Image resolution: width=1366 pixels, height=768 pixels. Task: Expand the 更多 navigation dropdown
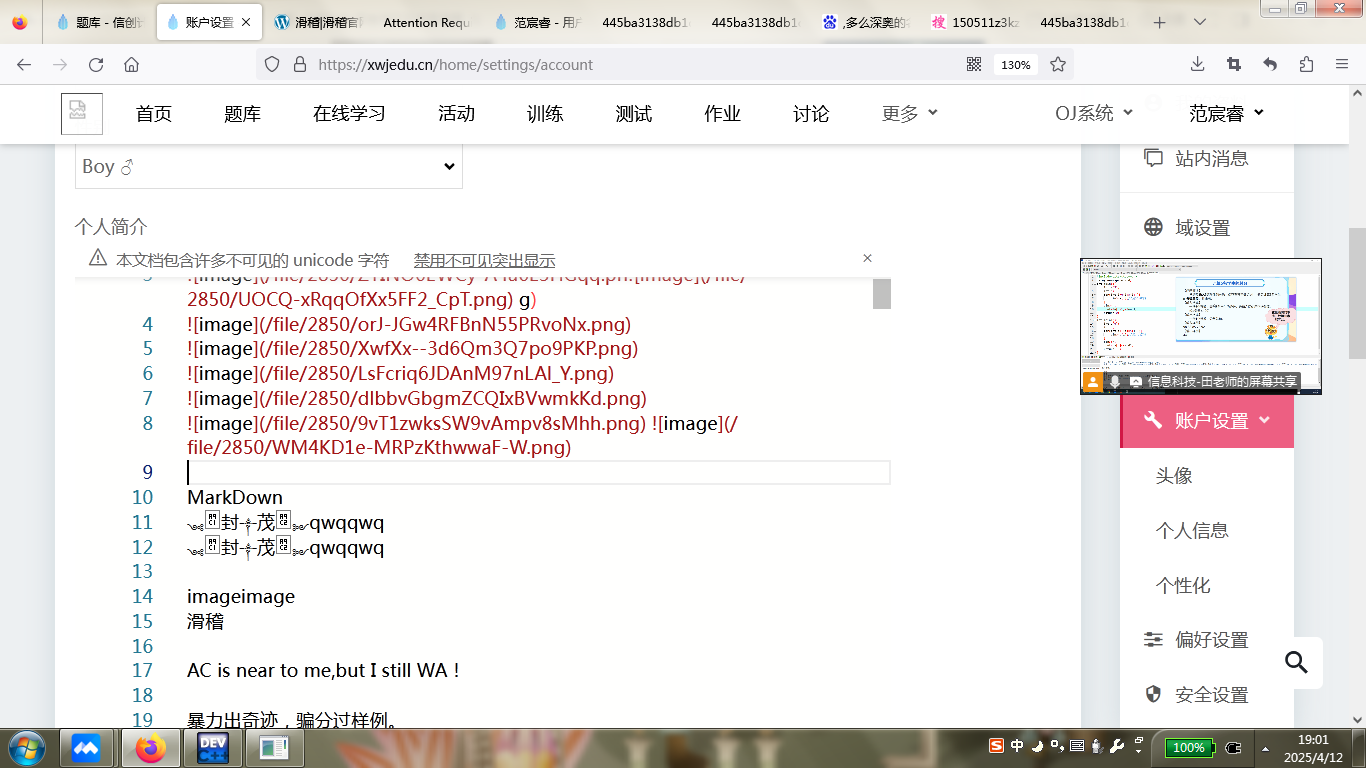[909, 114]
